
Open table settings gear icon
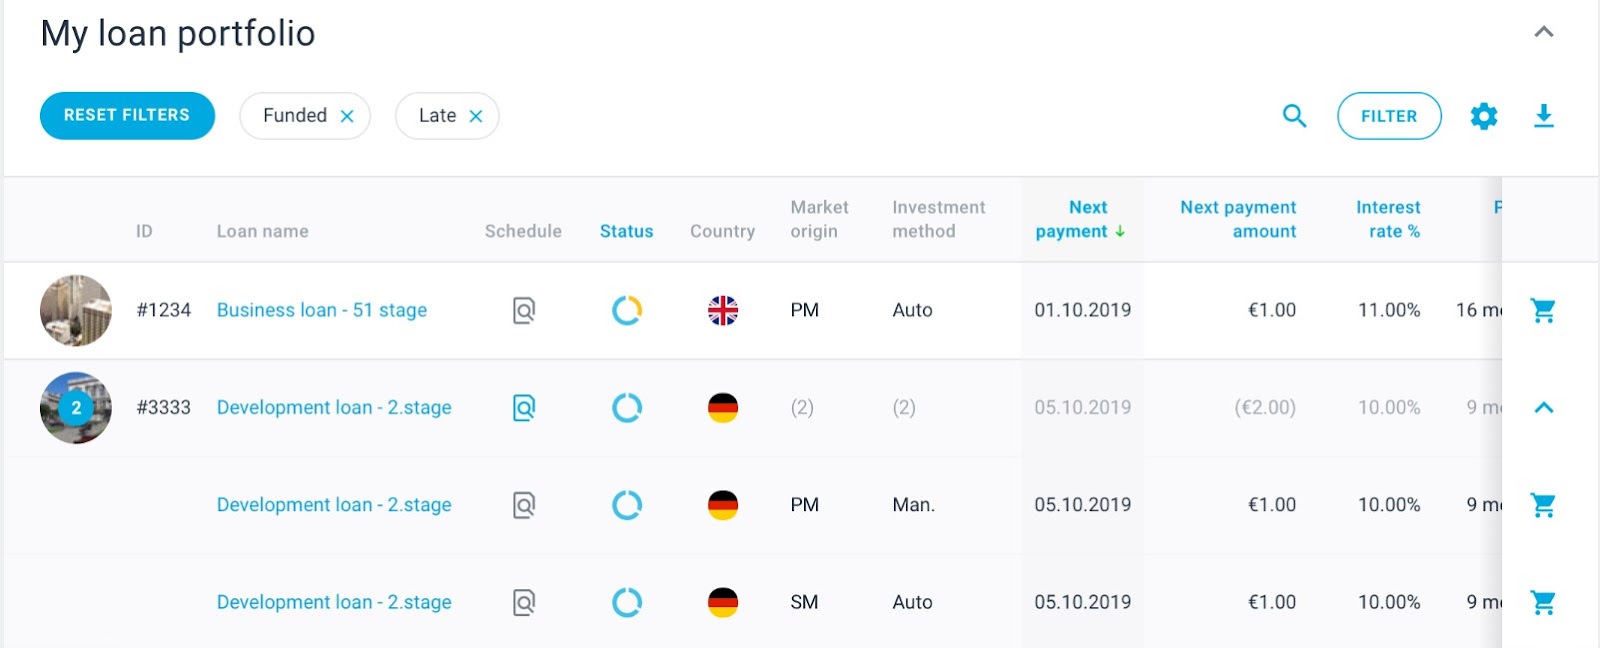pos(1484,116)
